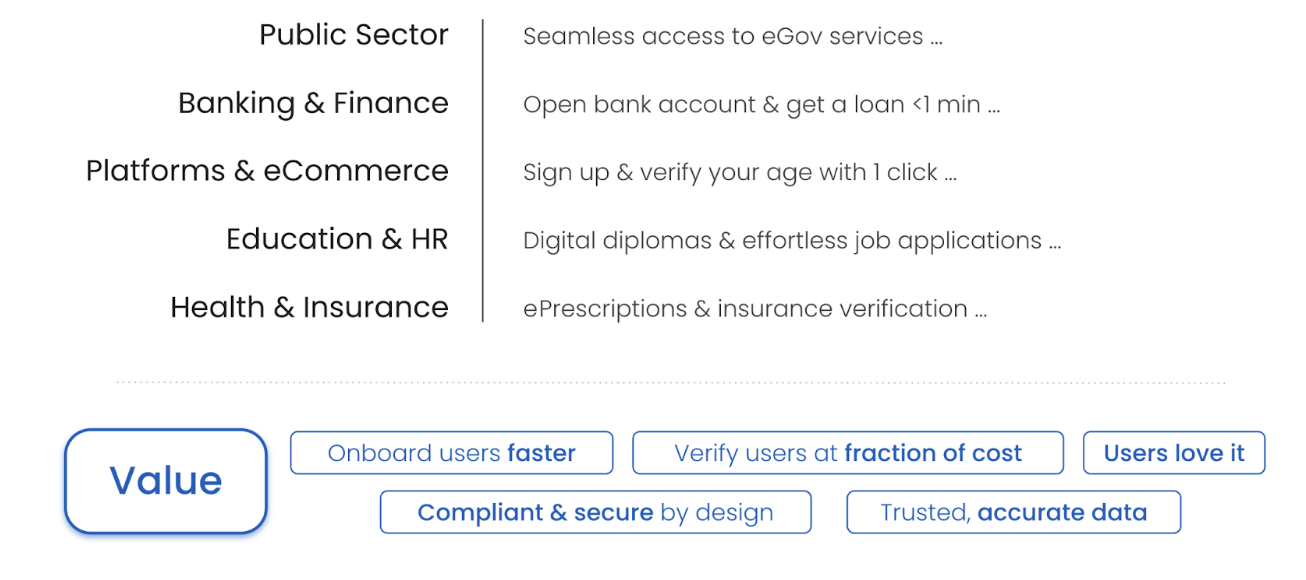Screen dimensions: 1306x580
Task: Open the bank account & loan description
Action: 751,105
